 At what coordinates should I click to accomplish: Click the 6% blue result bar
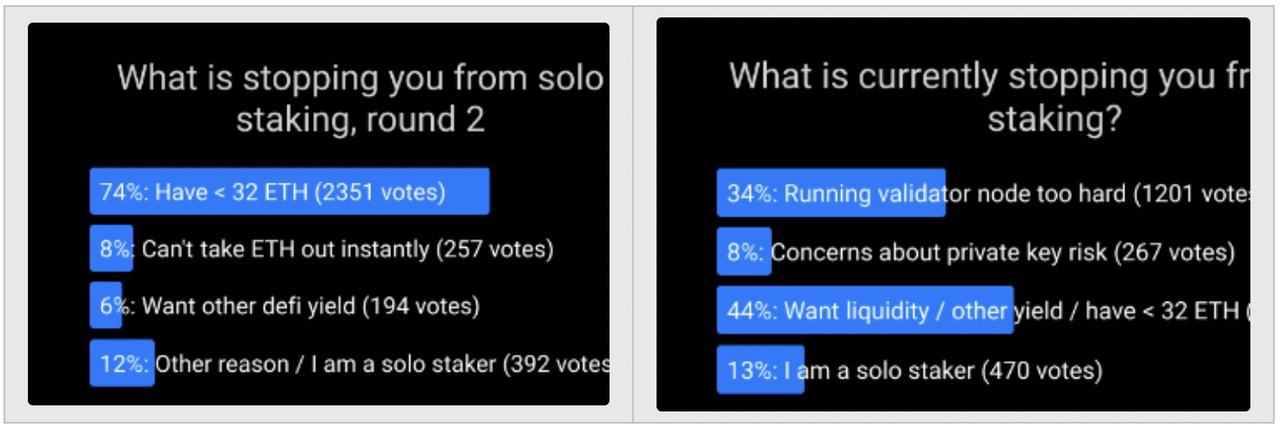point(106,306)
